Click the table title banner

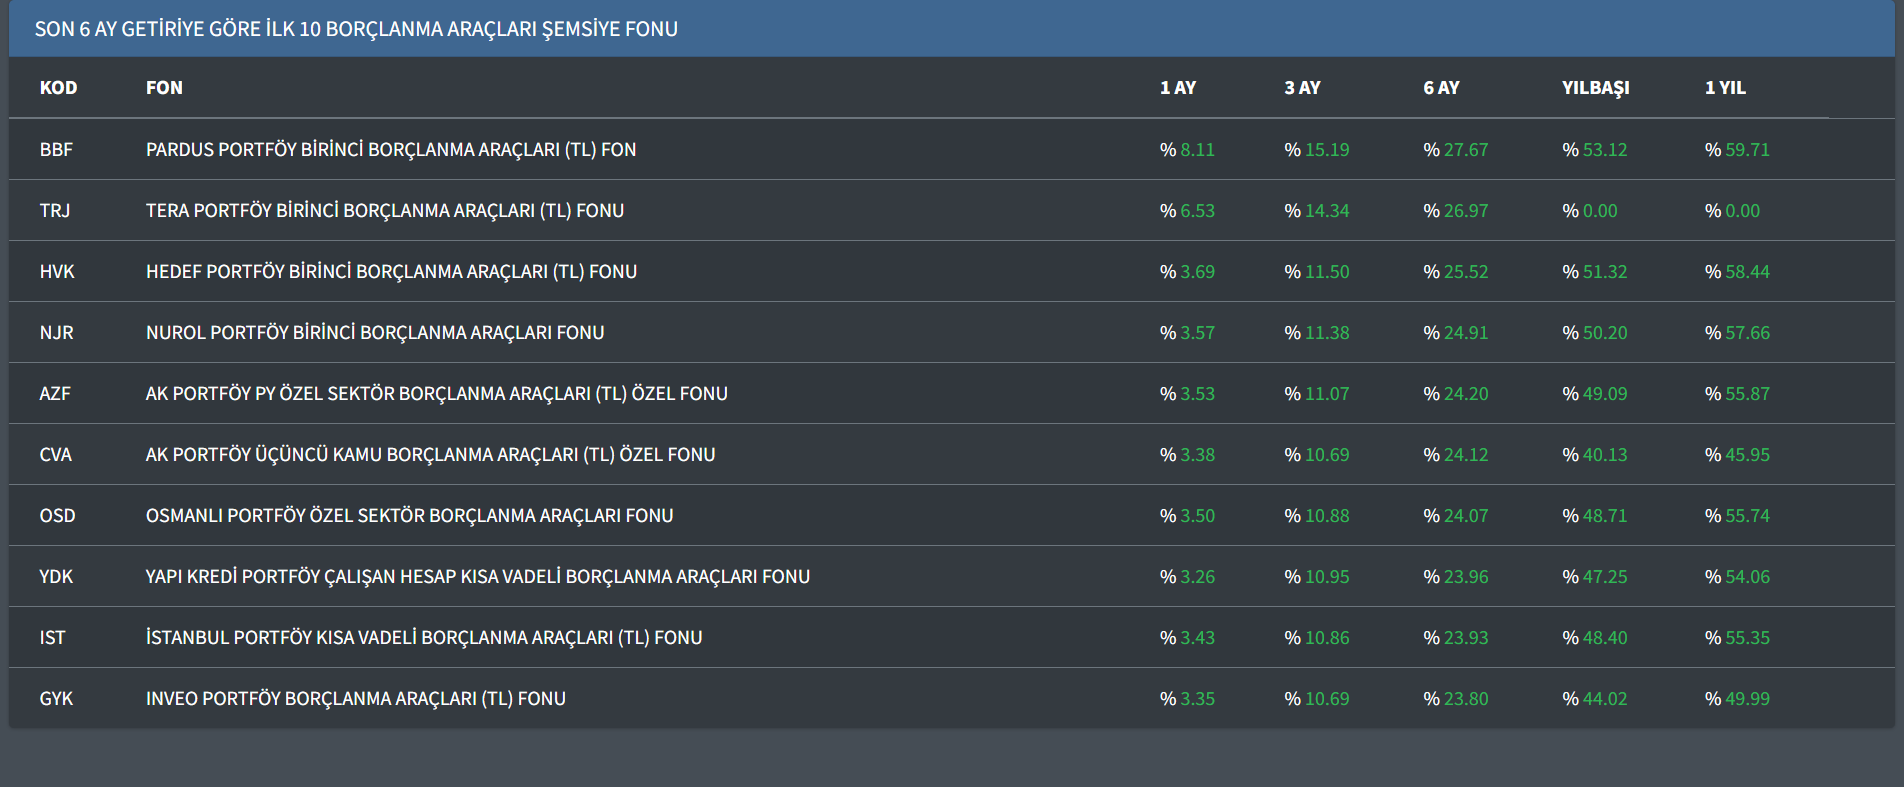point(356,29)
